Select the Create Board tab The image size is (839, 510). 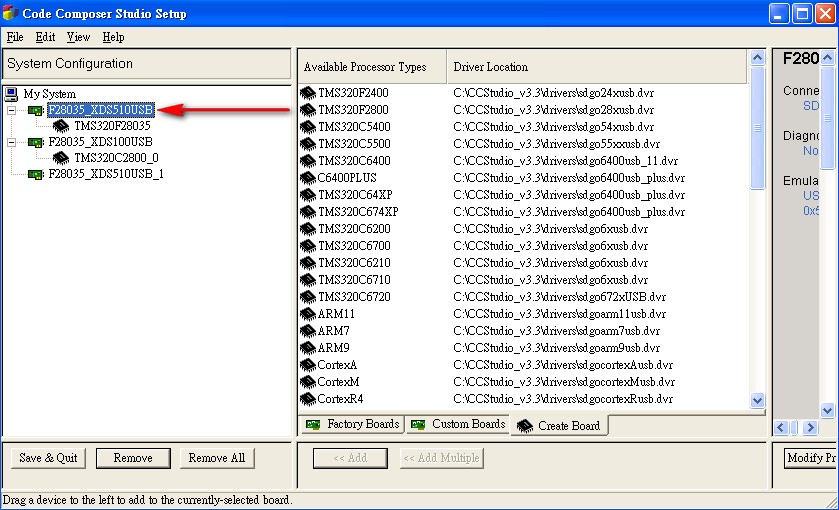[x=559, y=426]
